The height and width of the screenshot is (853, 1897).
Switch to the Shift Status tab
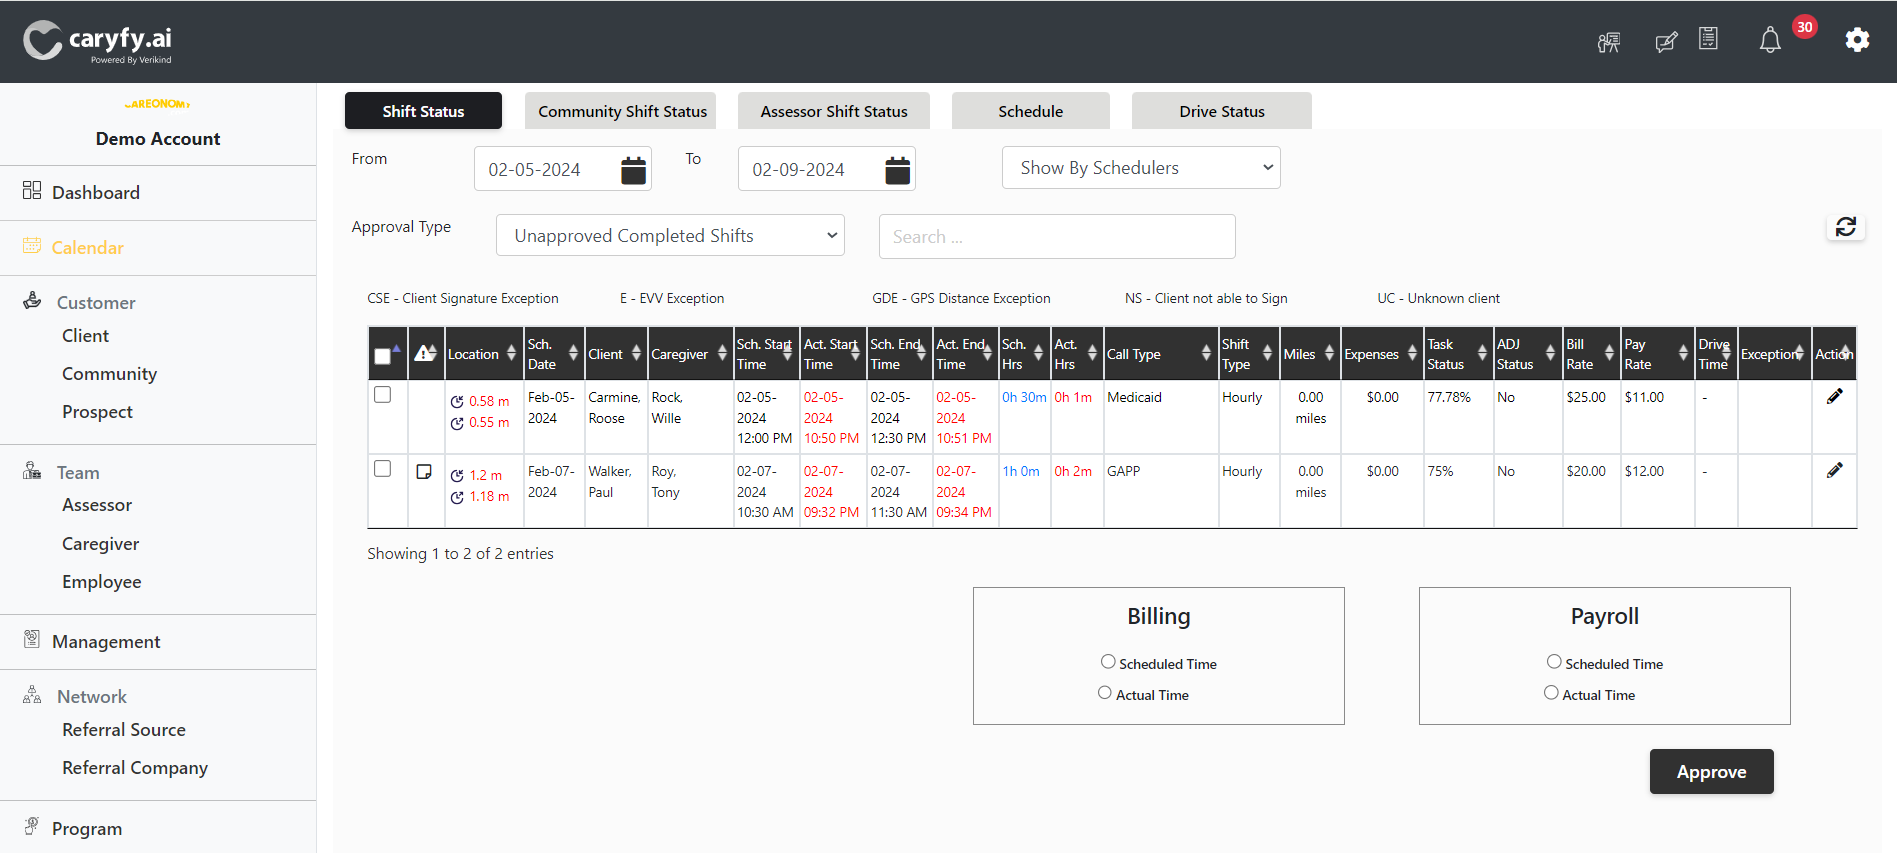[x=423, y=111]
